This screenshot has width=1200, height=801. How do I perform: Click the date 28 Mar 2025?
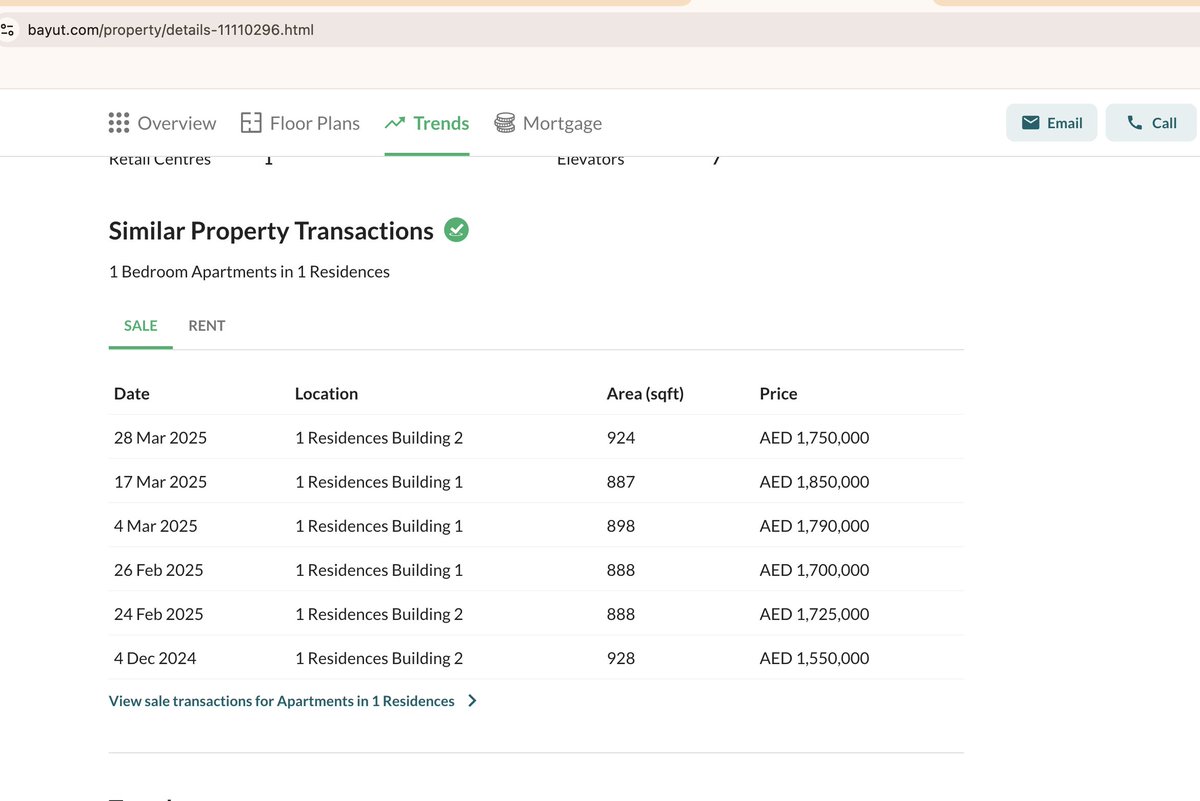(x=161, y=438)
